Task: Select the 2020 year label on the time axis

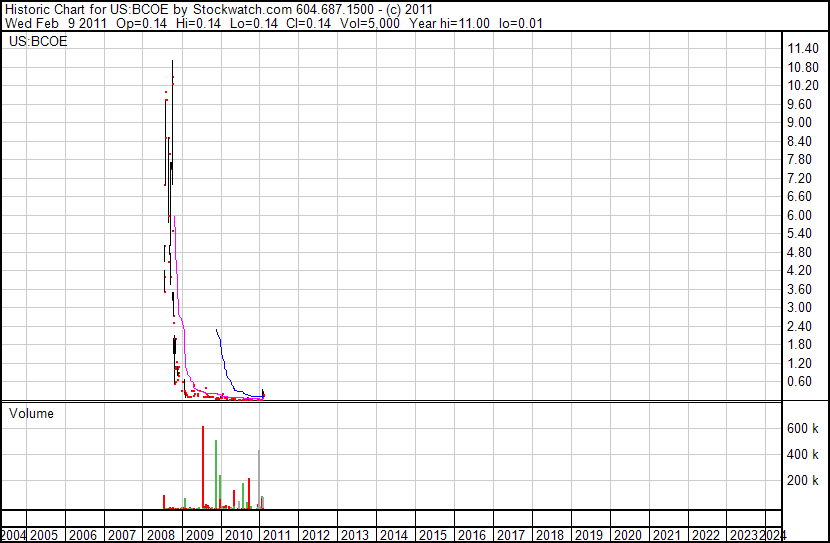Action: [x=628, y=535]
